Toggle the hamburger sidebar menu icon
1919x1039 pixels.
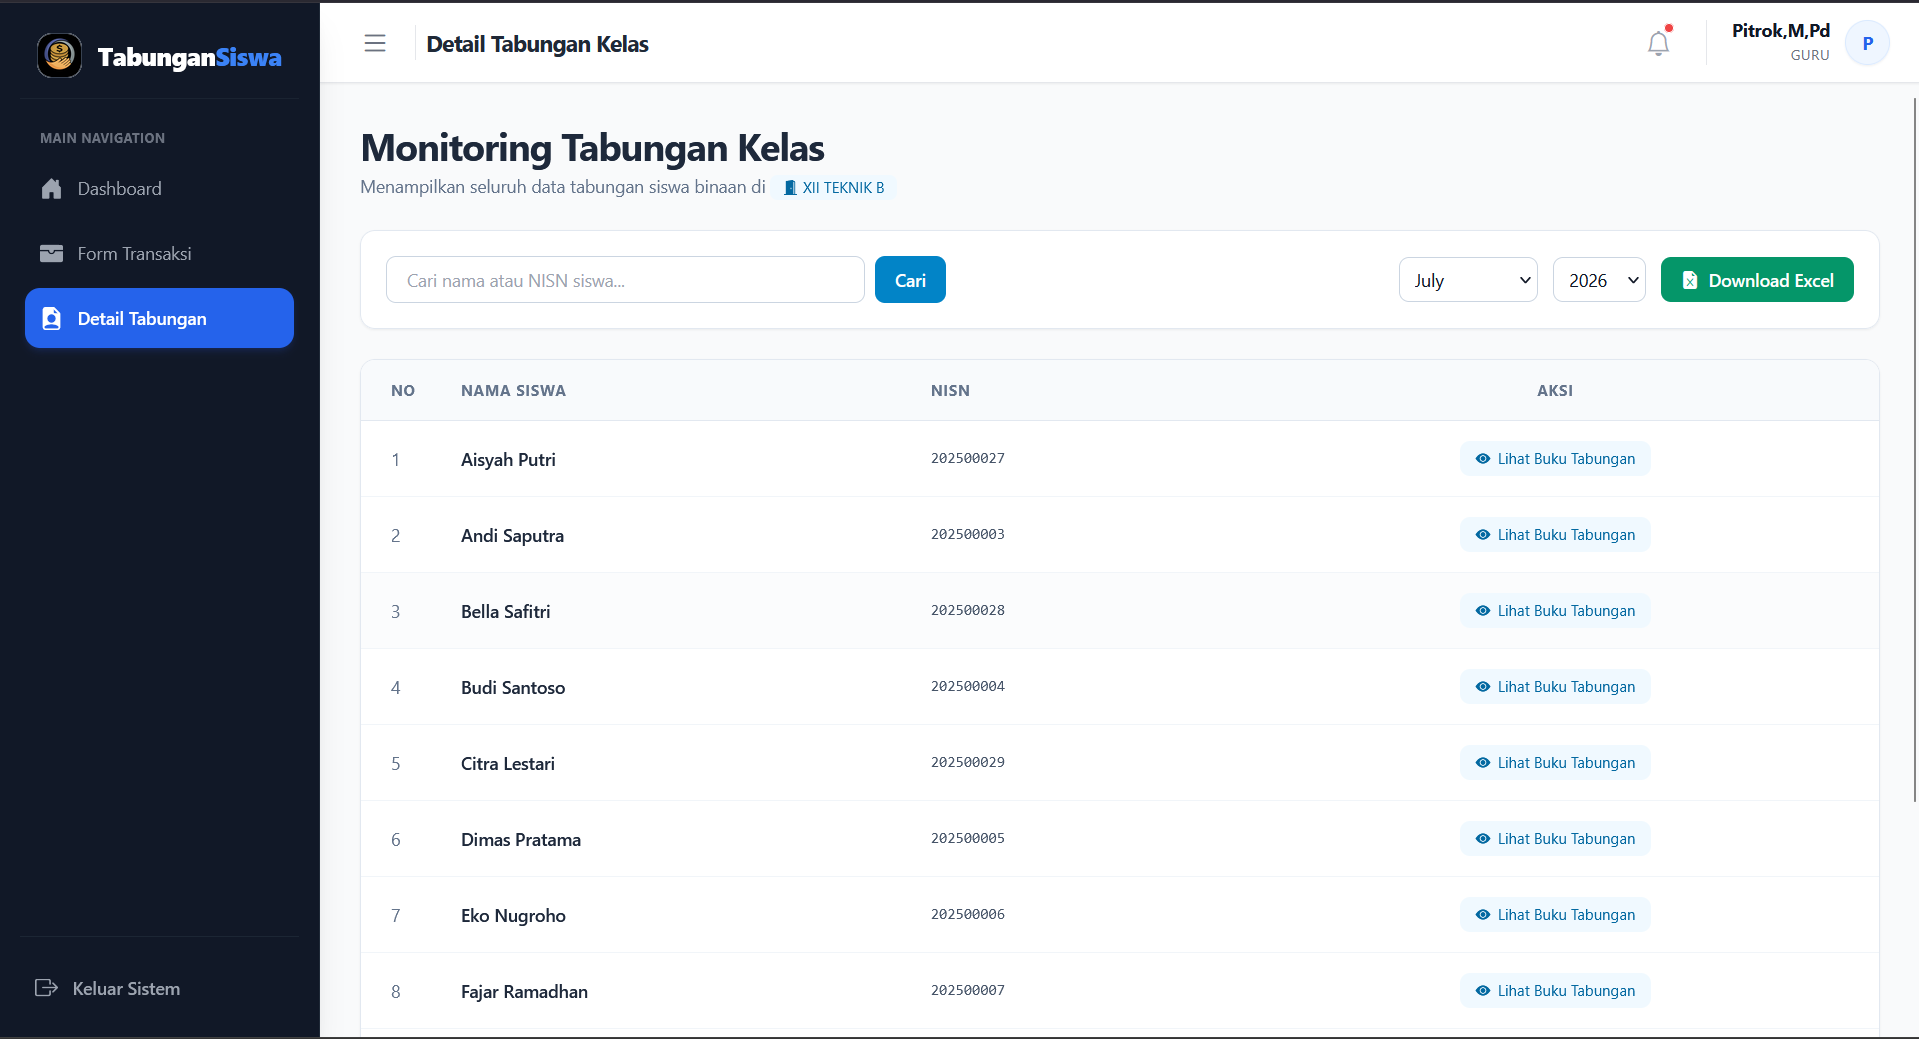(375, 43)
